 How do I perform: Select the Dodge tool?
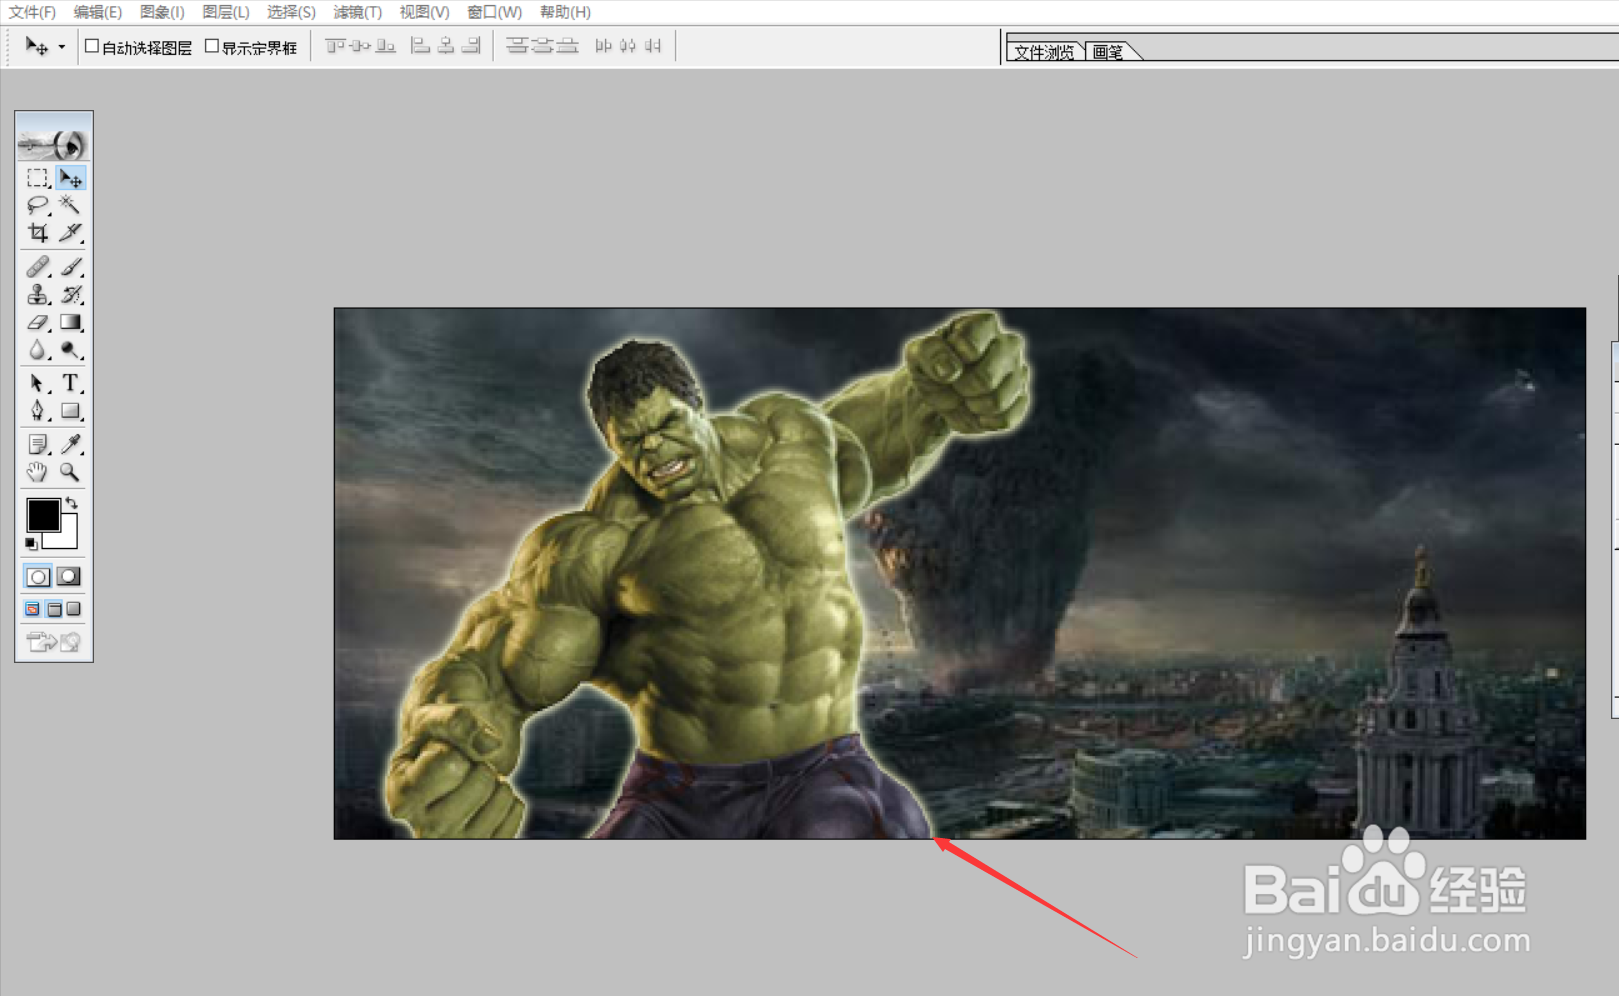click(70, 350)
